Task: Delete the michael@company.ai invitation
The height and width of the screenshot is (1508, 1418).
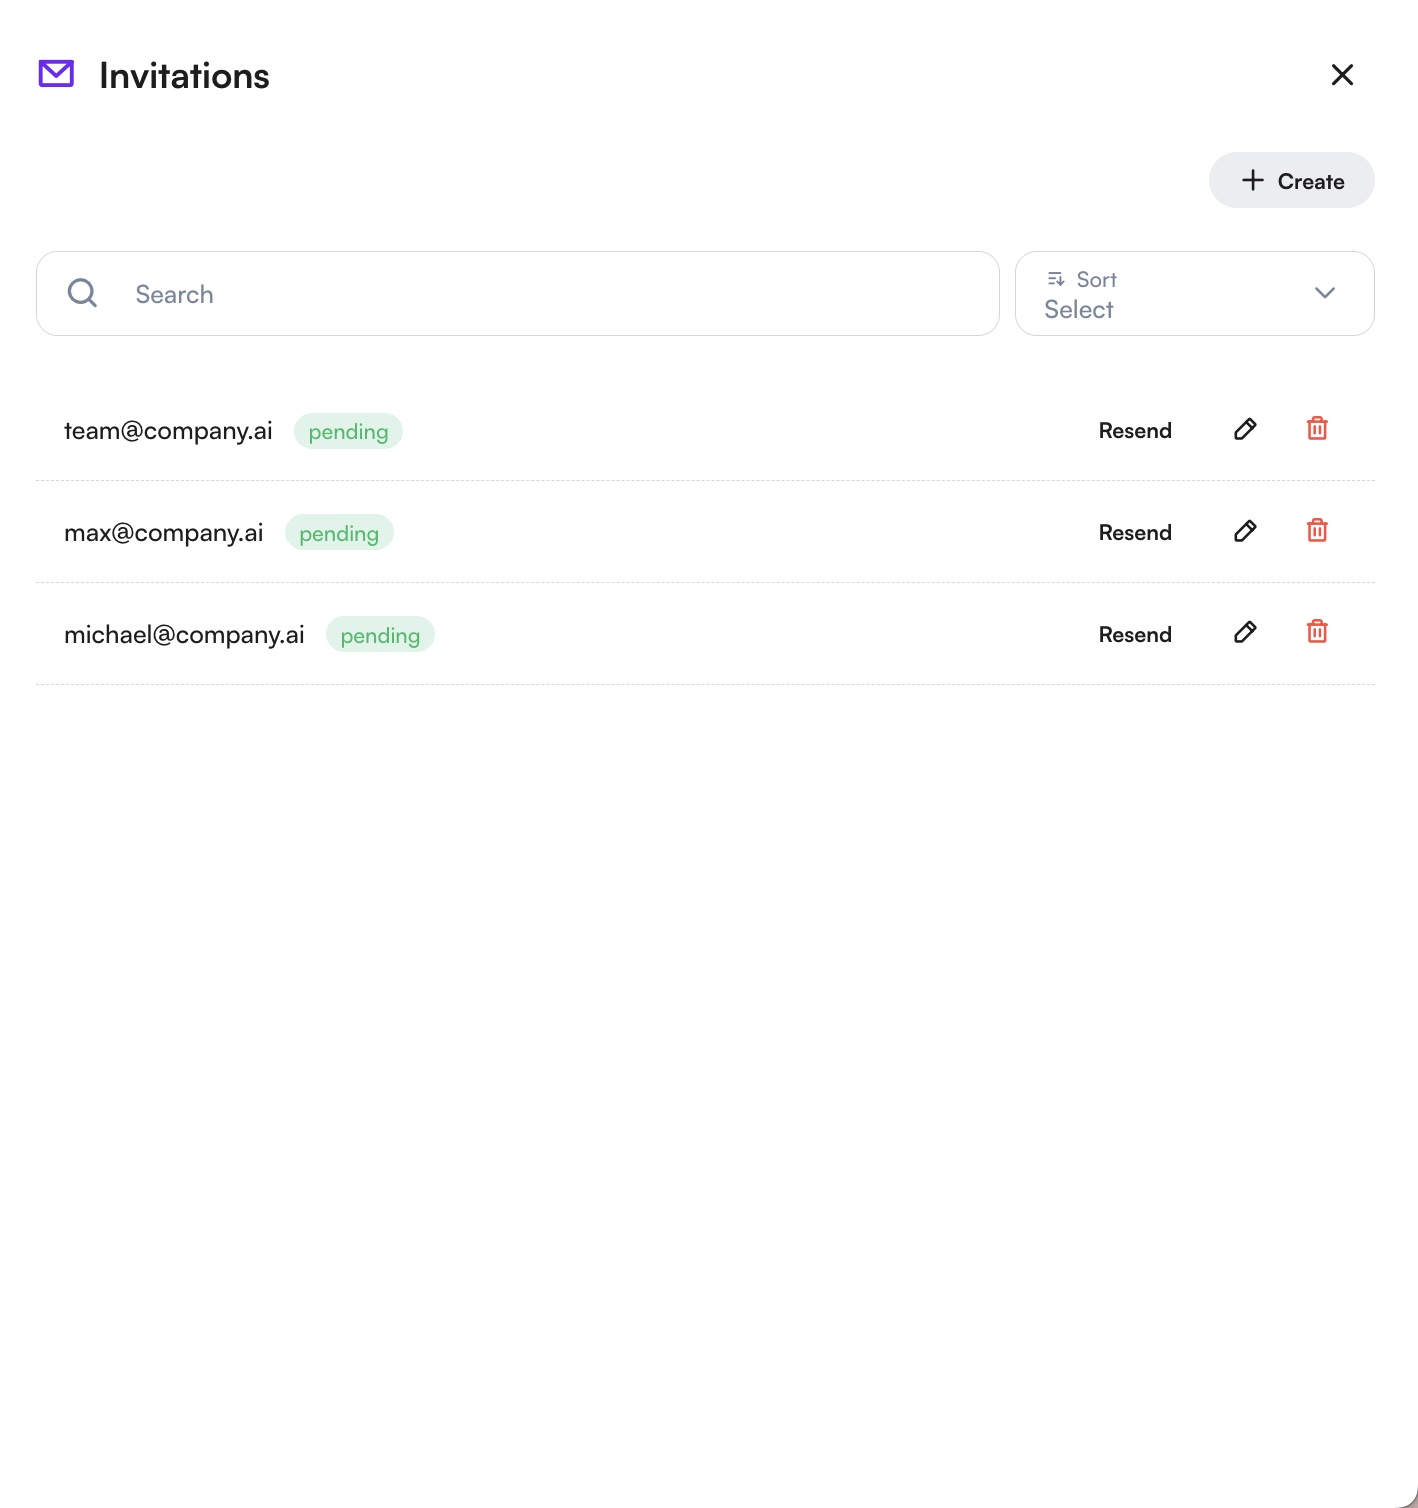Action: tap(1317, 632)
